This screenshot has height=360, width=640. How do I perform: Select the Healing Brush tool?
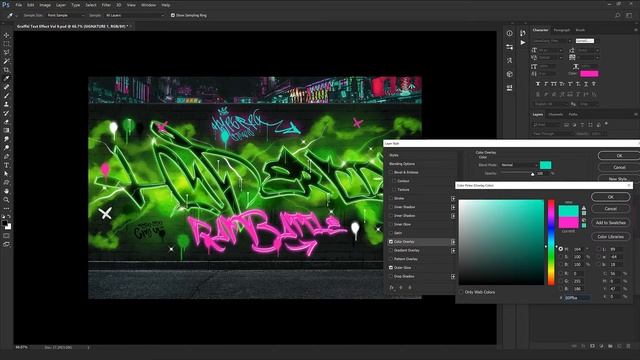(x=7, y=87)
